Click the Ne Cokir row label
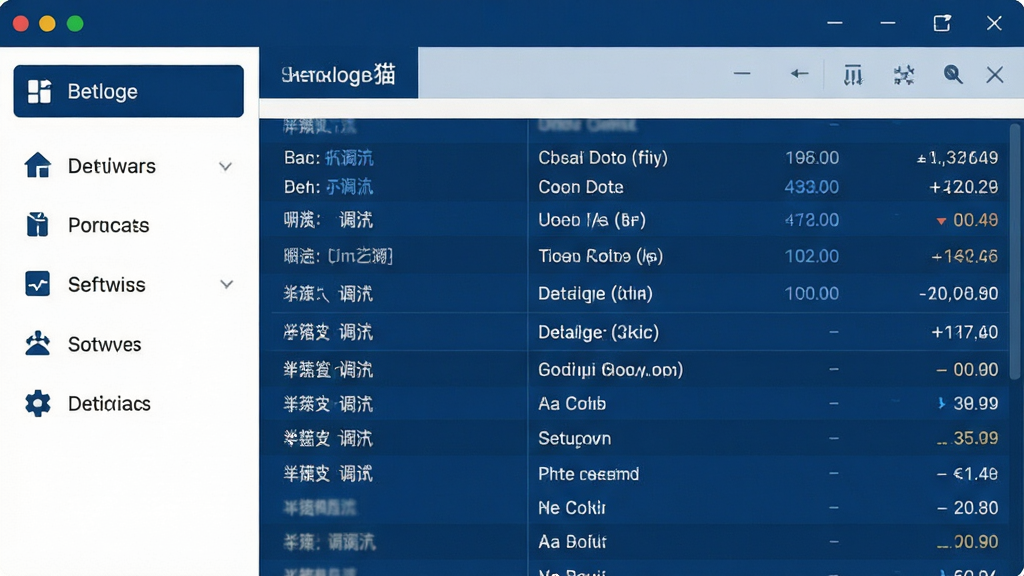The width and height of the screenshot is (1024, 576). (x=572, y=507)
